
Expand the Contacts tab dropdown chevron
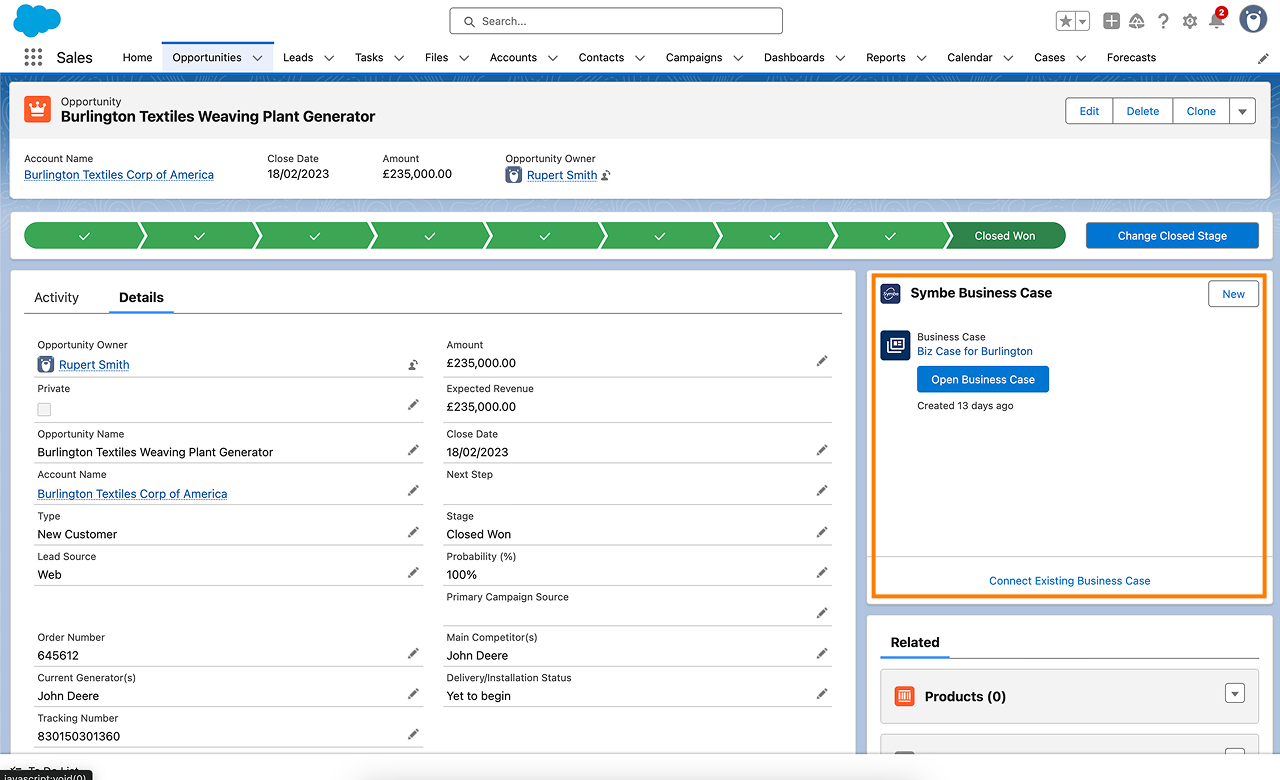pos(641,58)
